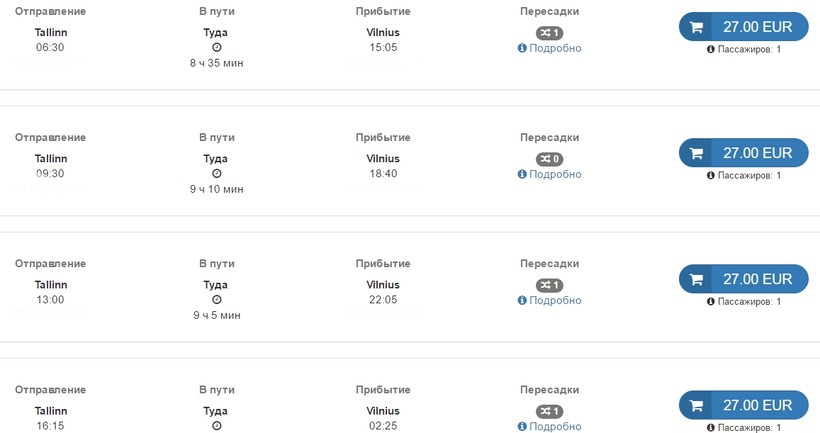Click the clock icon on the 8 ч 35 мин trip
This screenshot has height=433, width=820.
pyautogui.click(x=217, y=48)
